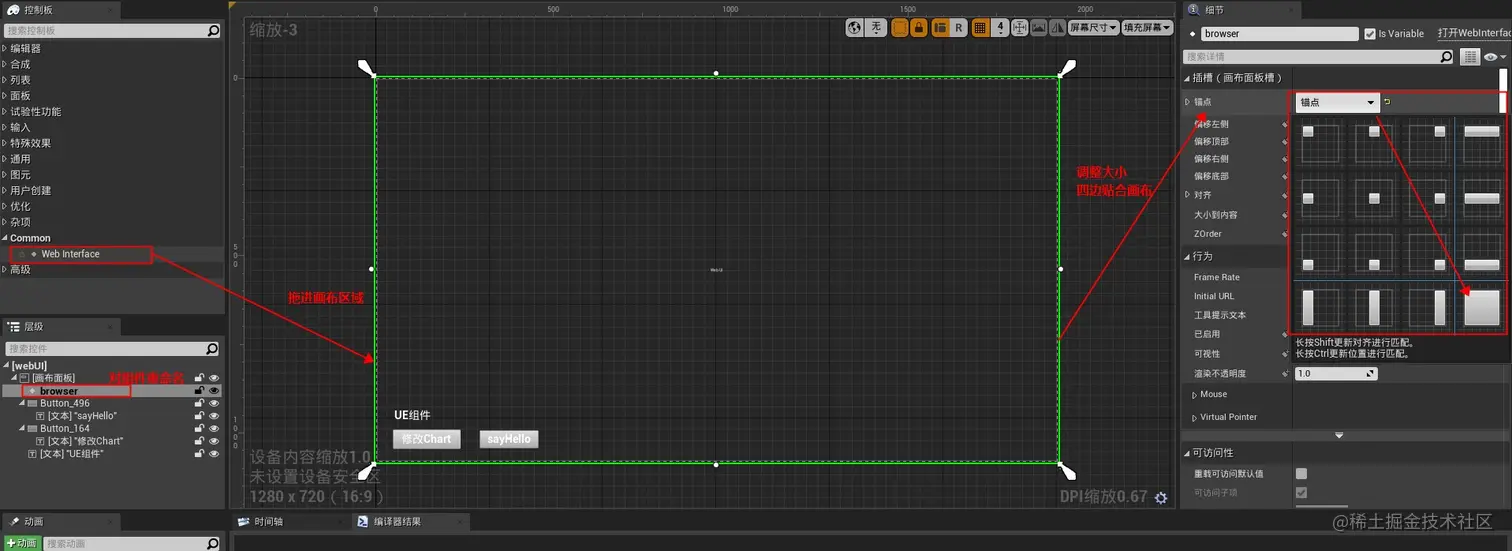Adjust the render opacity 1.0 slider
1512x551 pixels.
(1336, 373)
